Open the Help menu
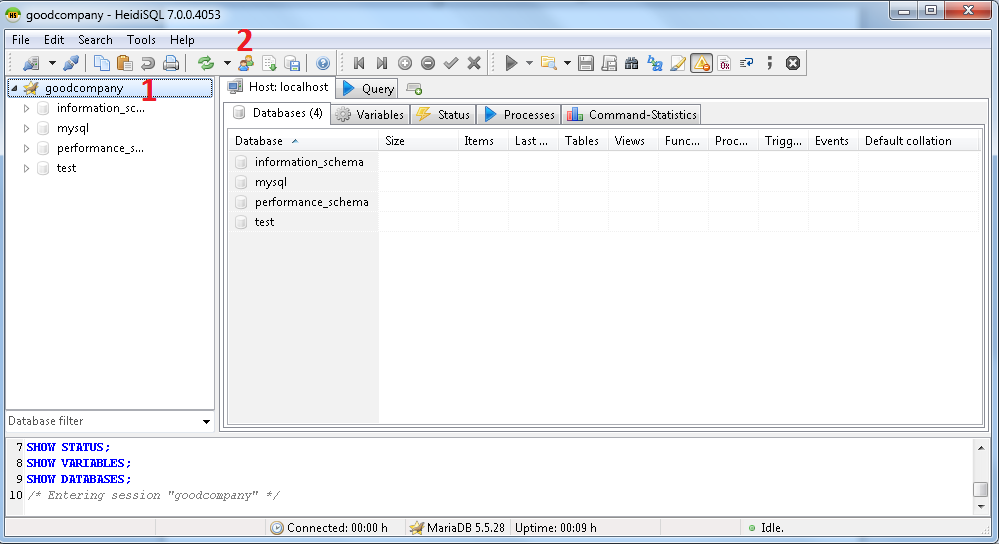Viewport: 999px width, 544px height. click(x=182, y=39)
